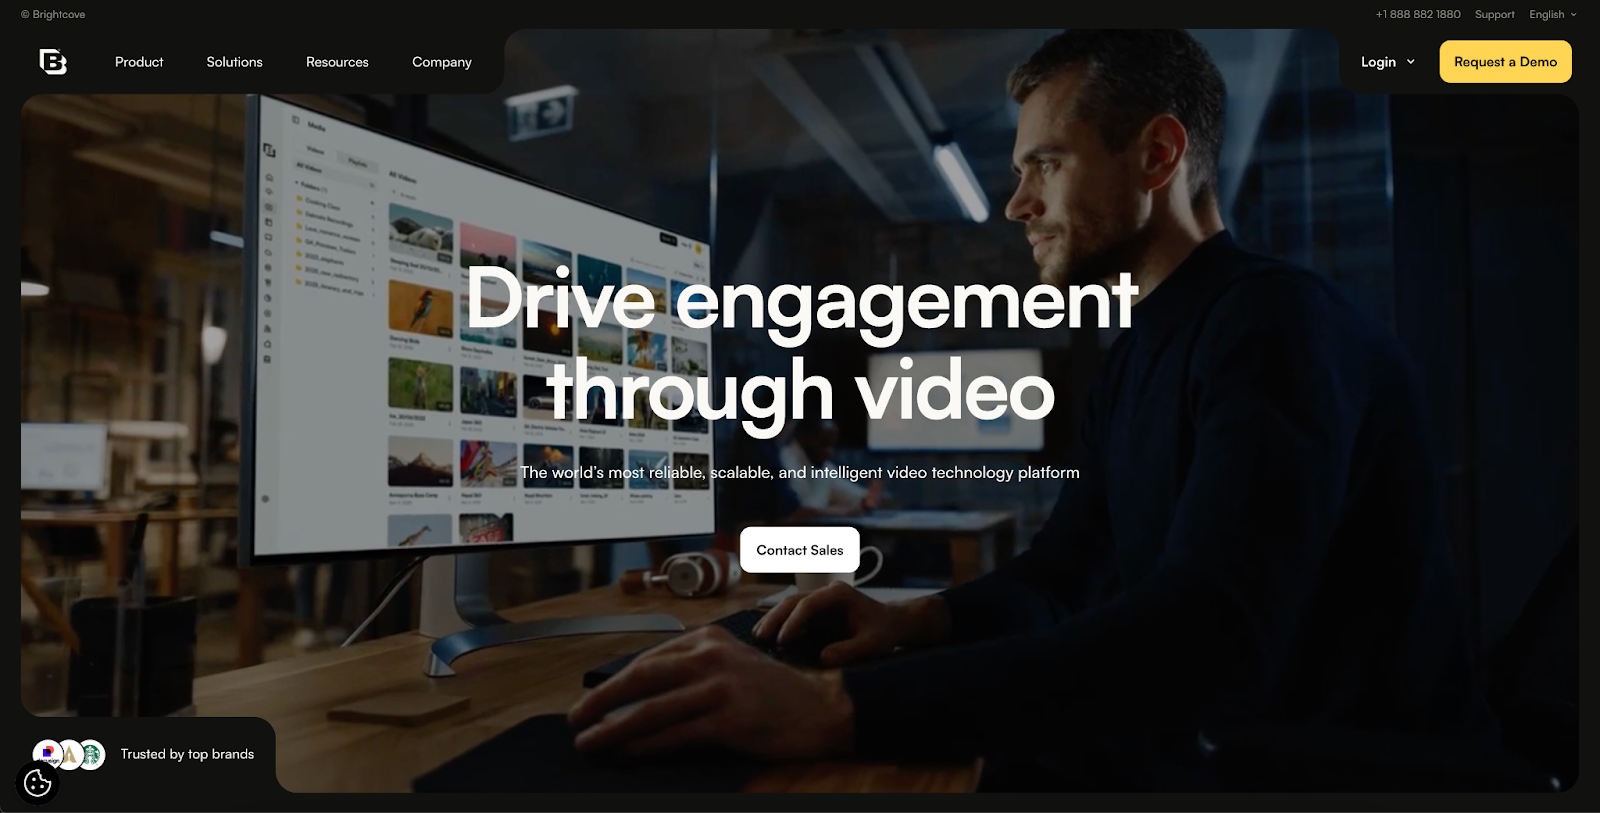Open the Company menu

(442, 62)
